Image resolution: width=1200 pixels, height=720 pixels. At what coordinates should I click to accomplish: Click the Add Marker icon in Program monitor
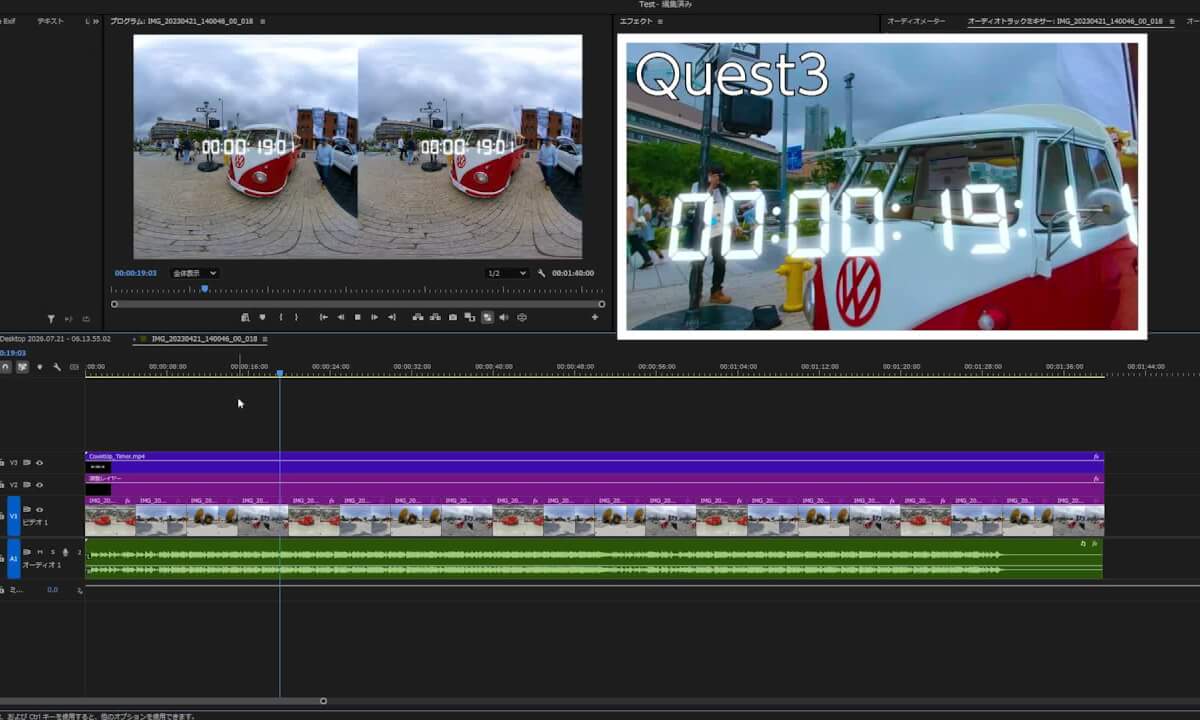(x=262, y=317)
